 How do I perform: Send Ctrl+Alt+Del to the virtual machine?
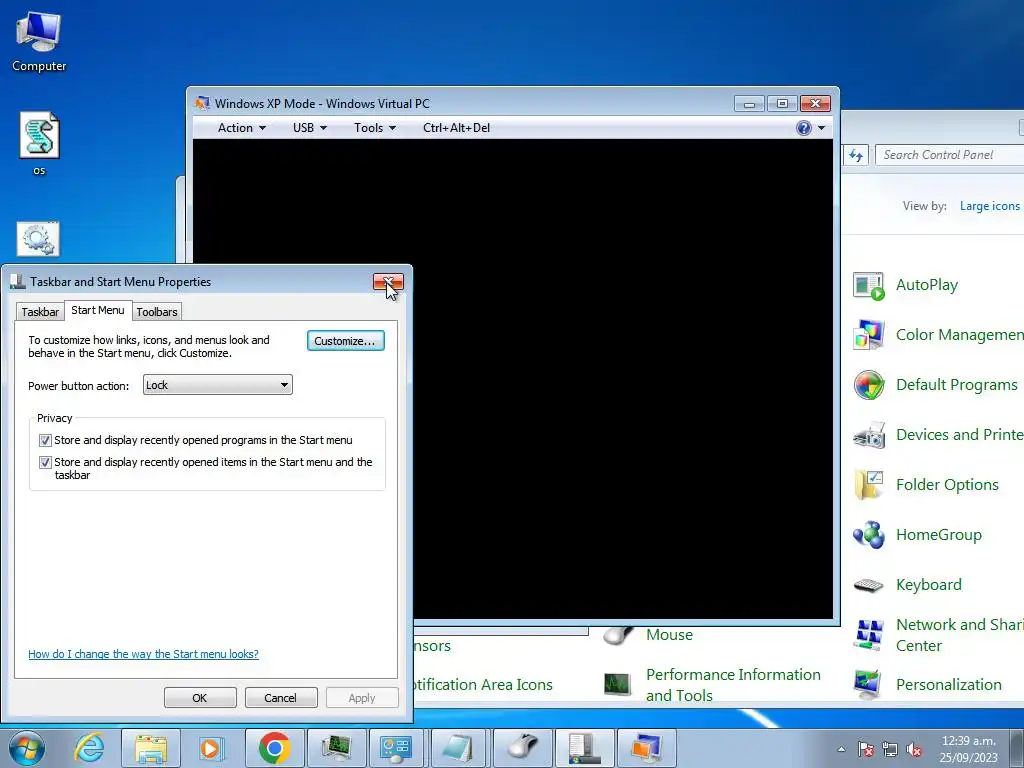coord(456,128)
